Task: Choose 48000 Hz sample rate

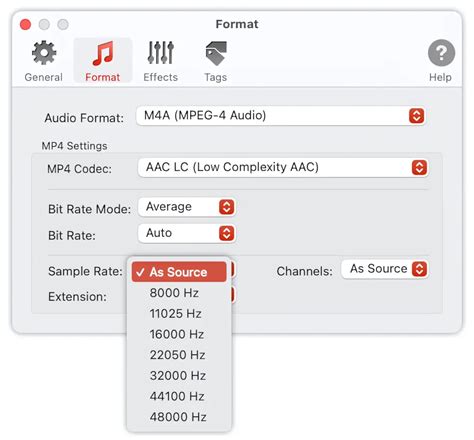Action: coord(179,417)
